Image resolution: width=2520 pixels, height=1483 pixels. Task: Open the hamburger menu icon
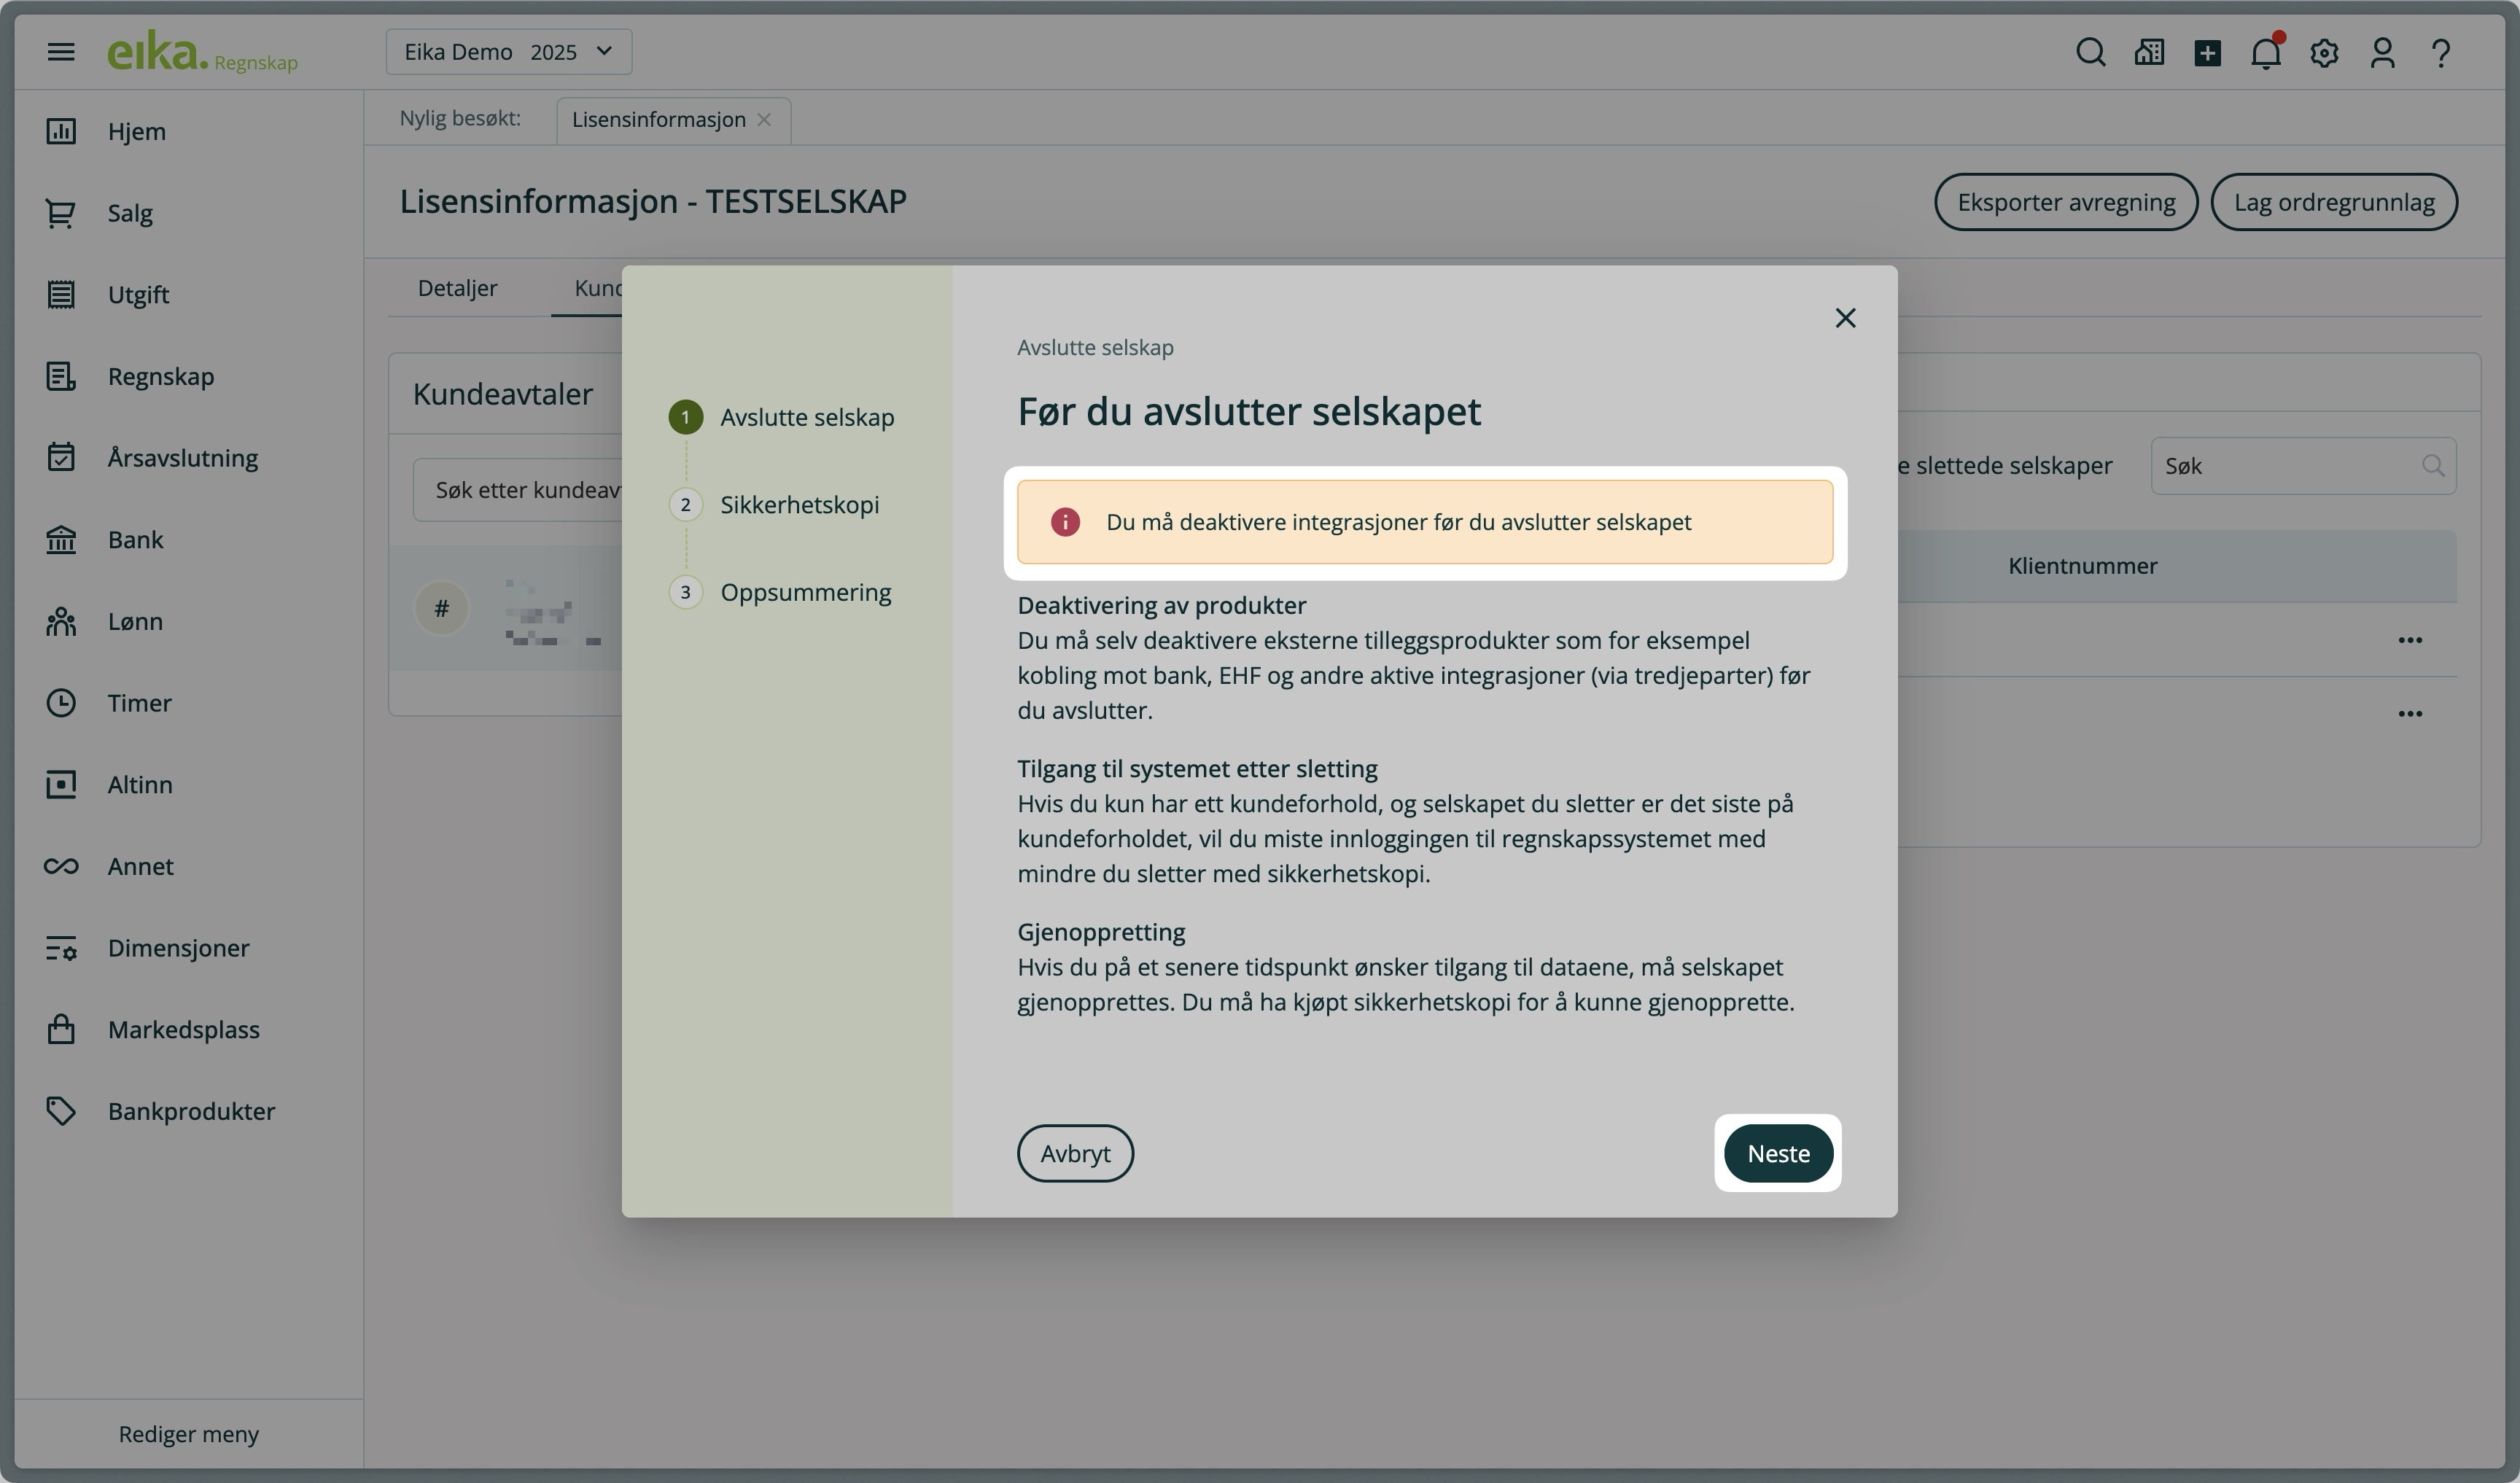tap(61, 52)
